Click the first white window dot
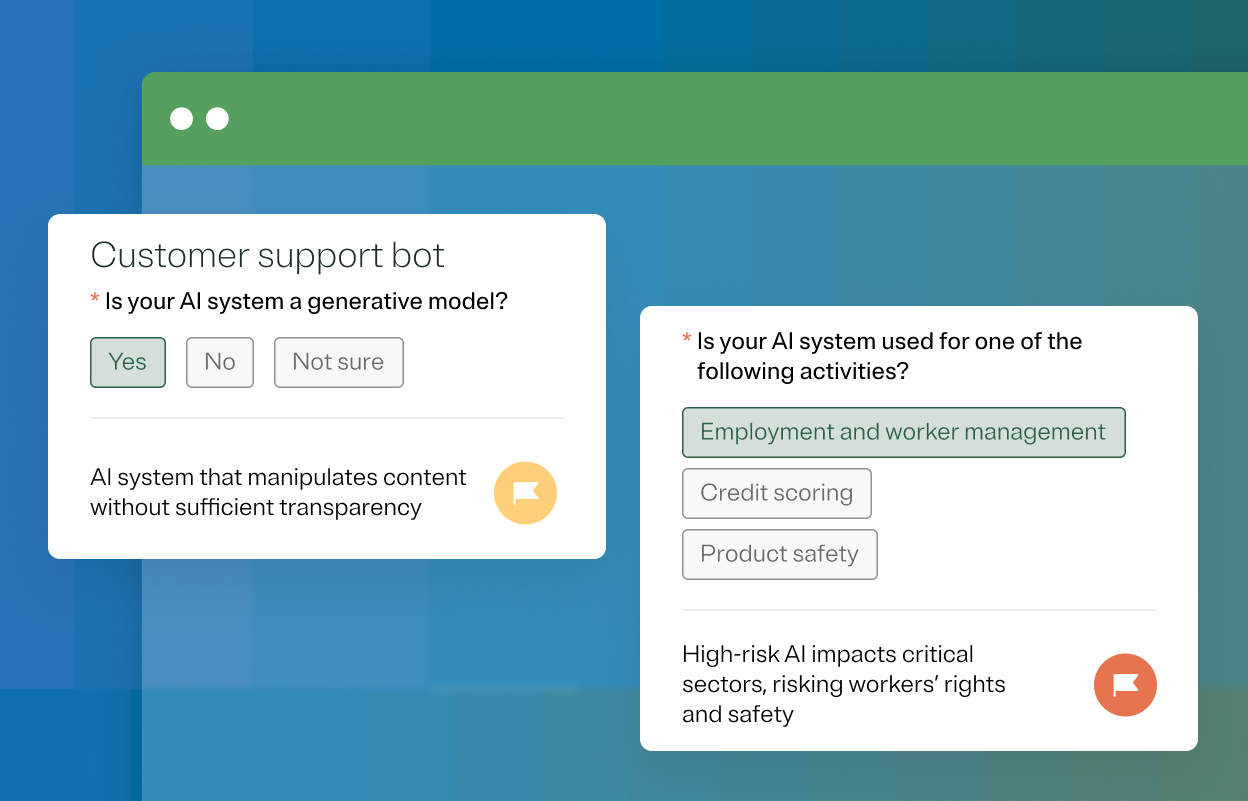 pyautogui.click(x=181, y=119)
